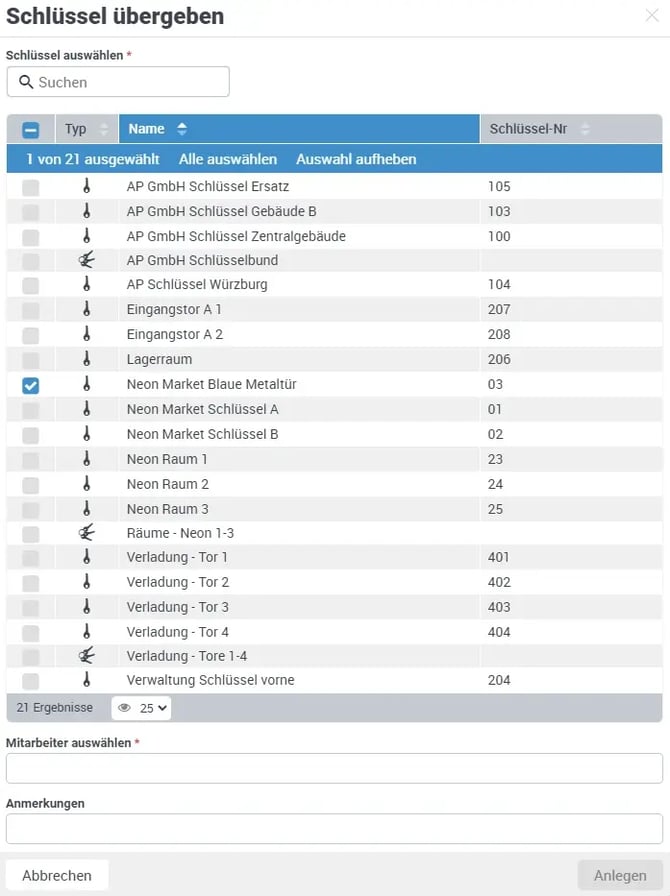Check Verwaltung Schlüssel vorne checkbox
Viewport: 670px width, 896px height.
[x=30, y=681]
